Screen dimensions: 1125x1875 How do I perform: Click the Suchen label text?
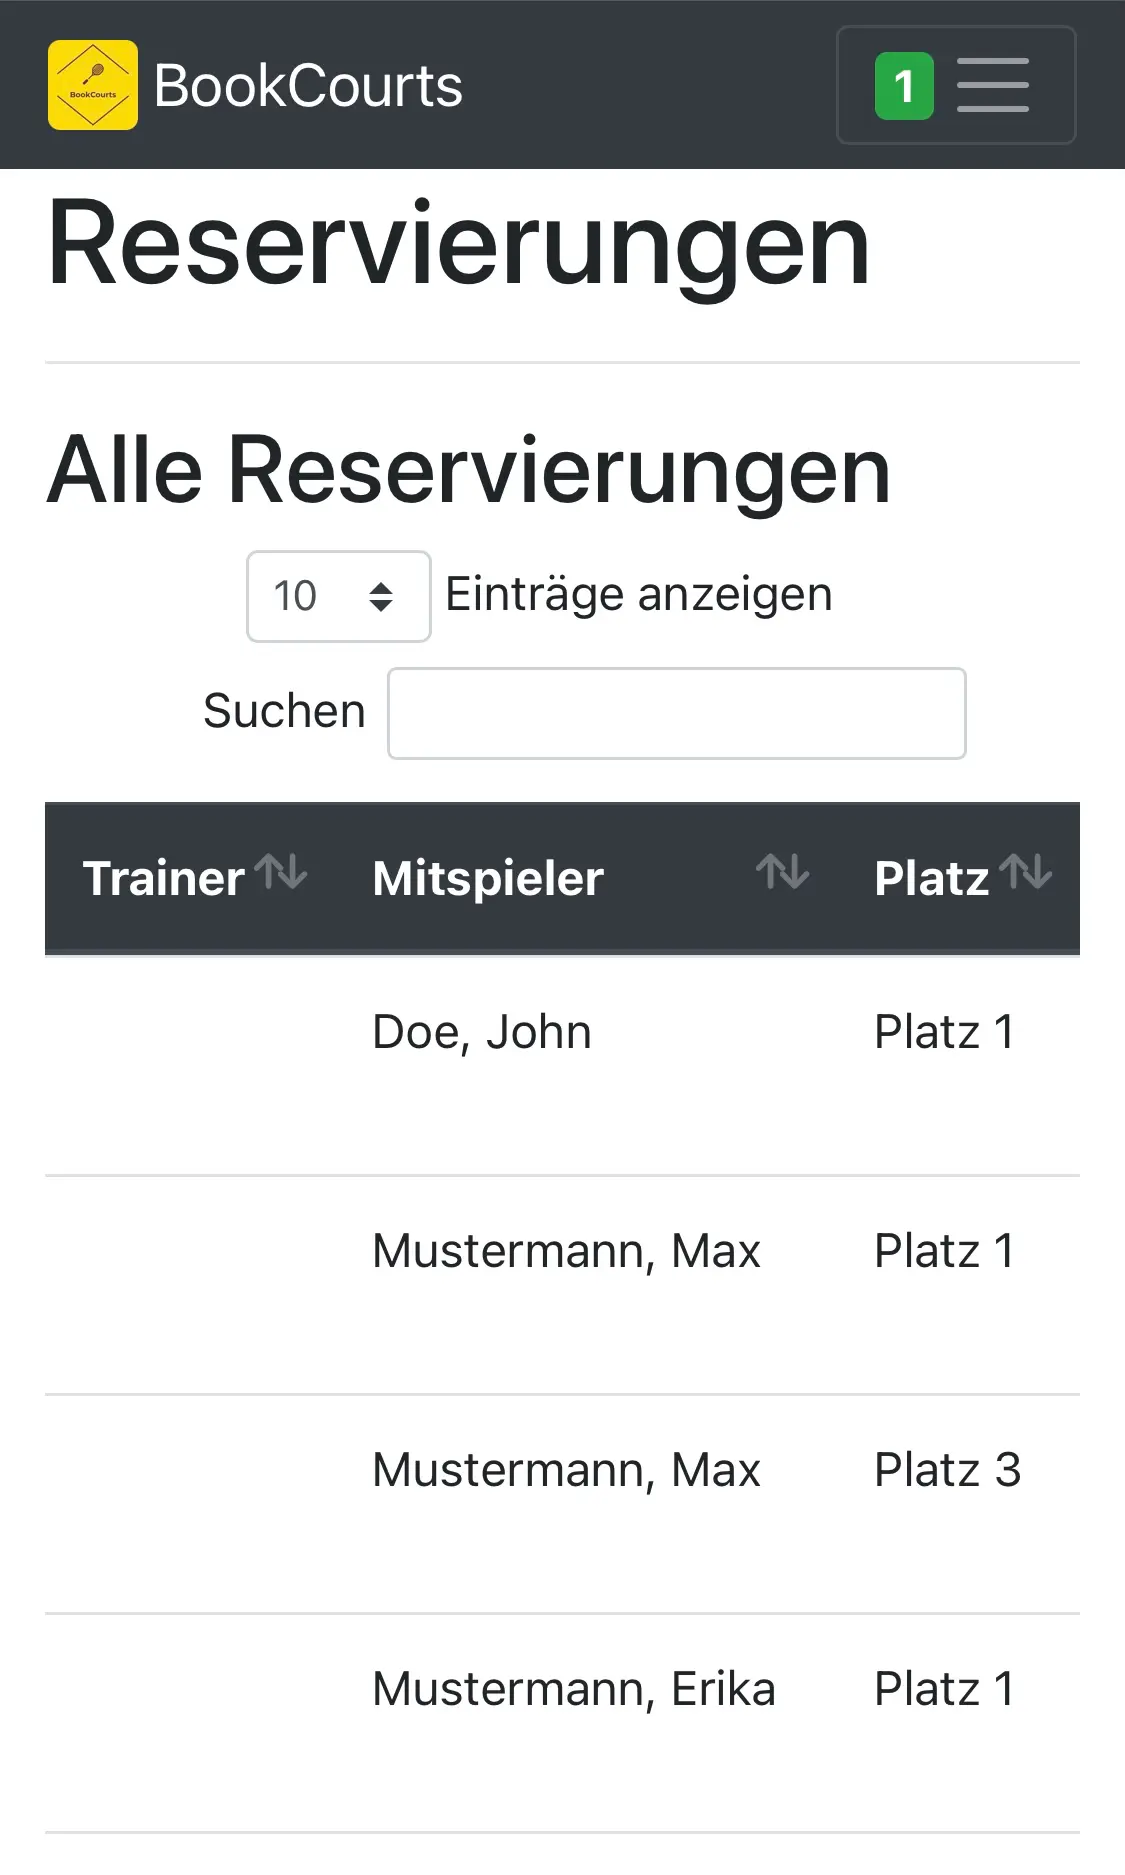tap(284, 711)
